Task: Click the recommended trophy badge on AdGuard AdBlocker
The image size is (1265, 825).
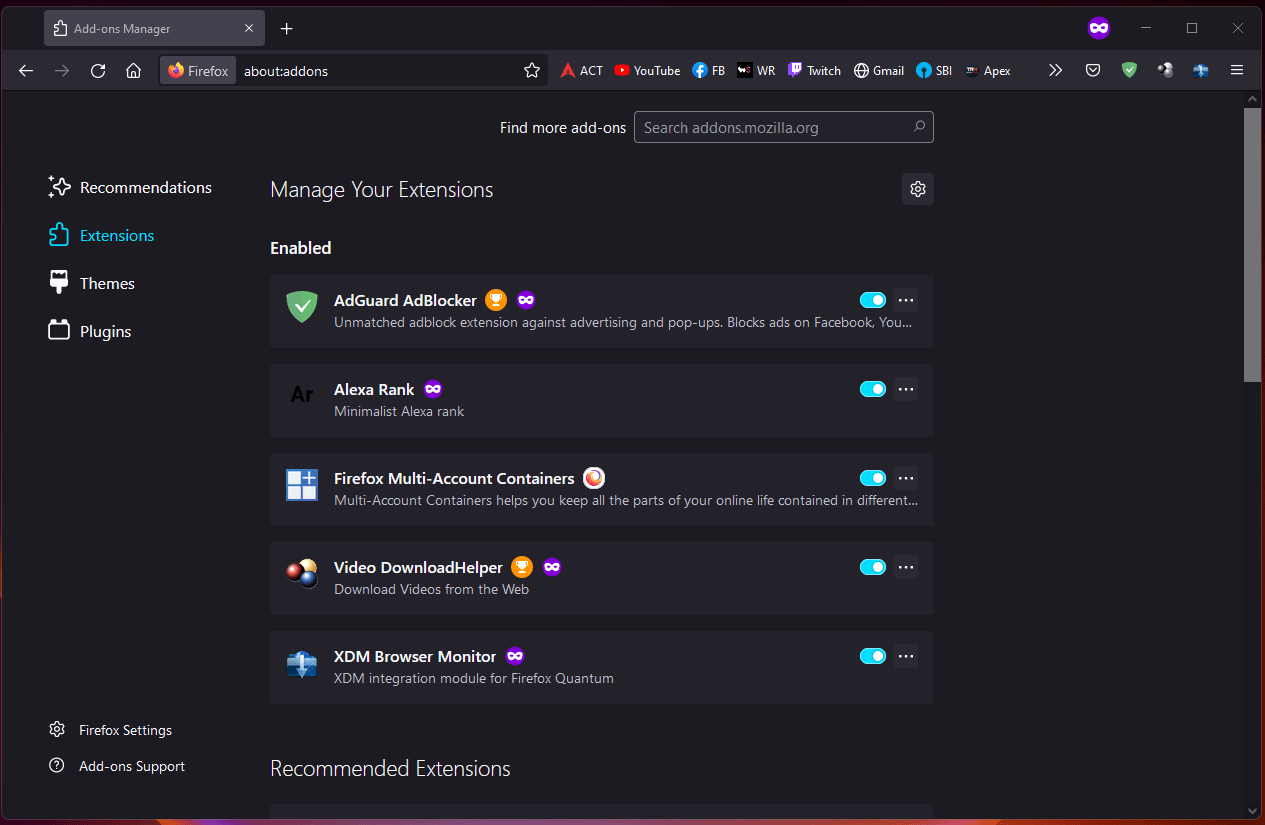Action: 496,300
